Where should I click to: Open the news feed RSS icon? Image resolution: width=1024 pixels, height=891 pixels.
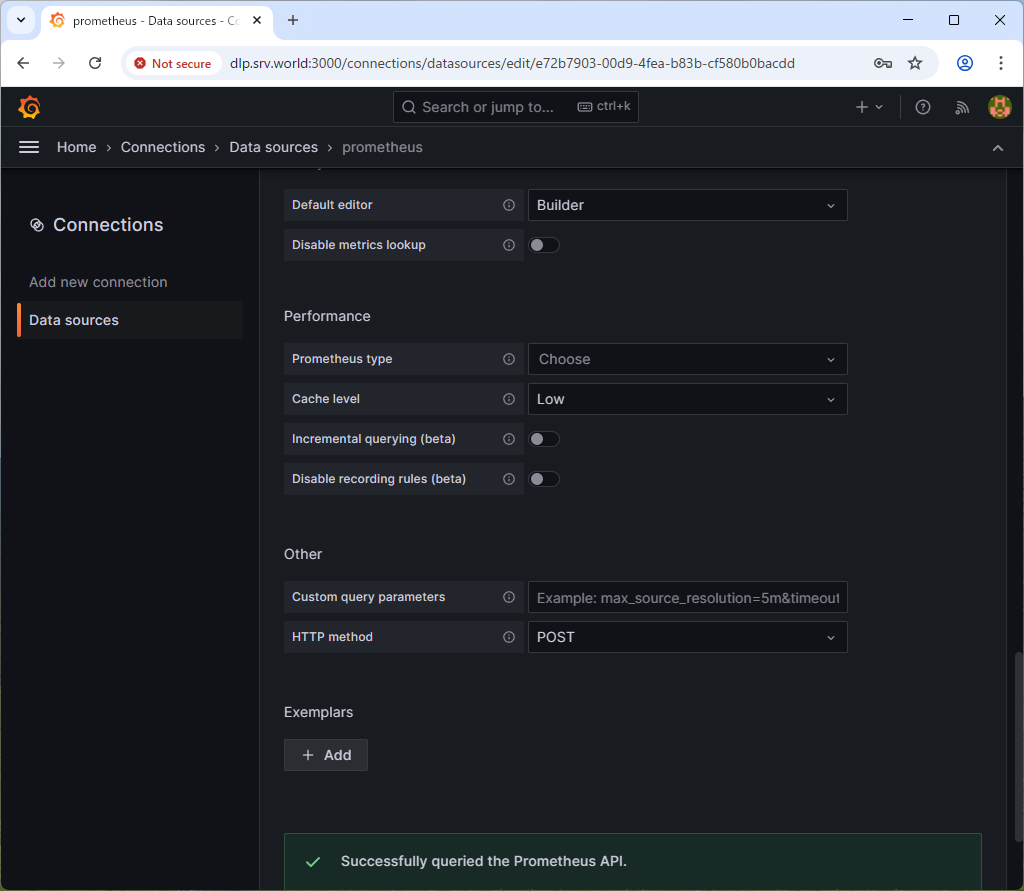point(962,107)
